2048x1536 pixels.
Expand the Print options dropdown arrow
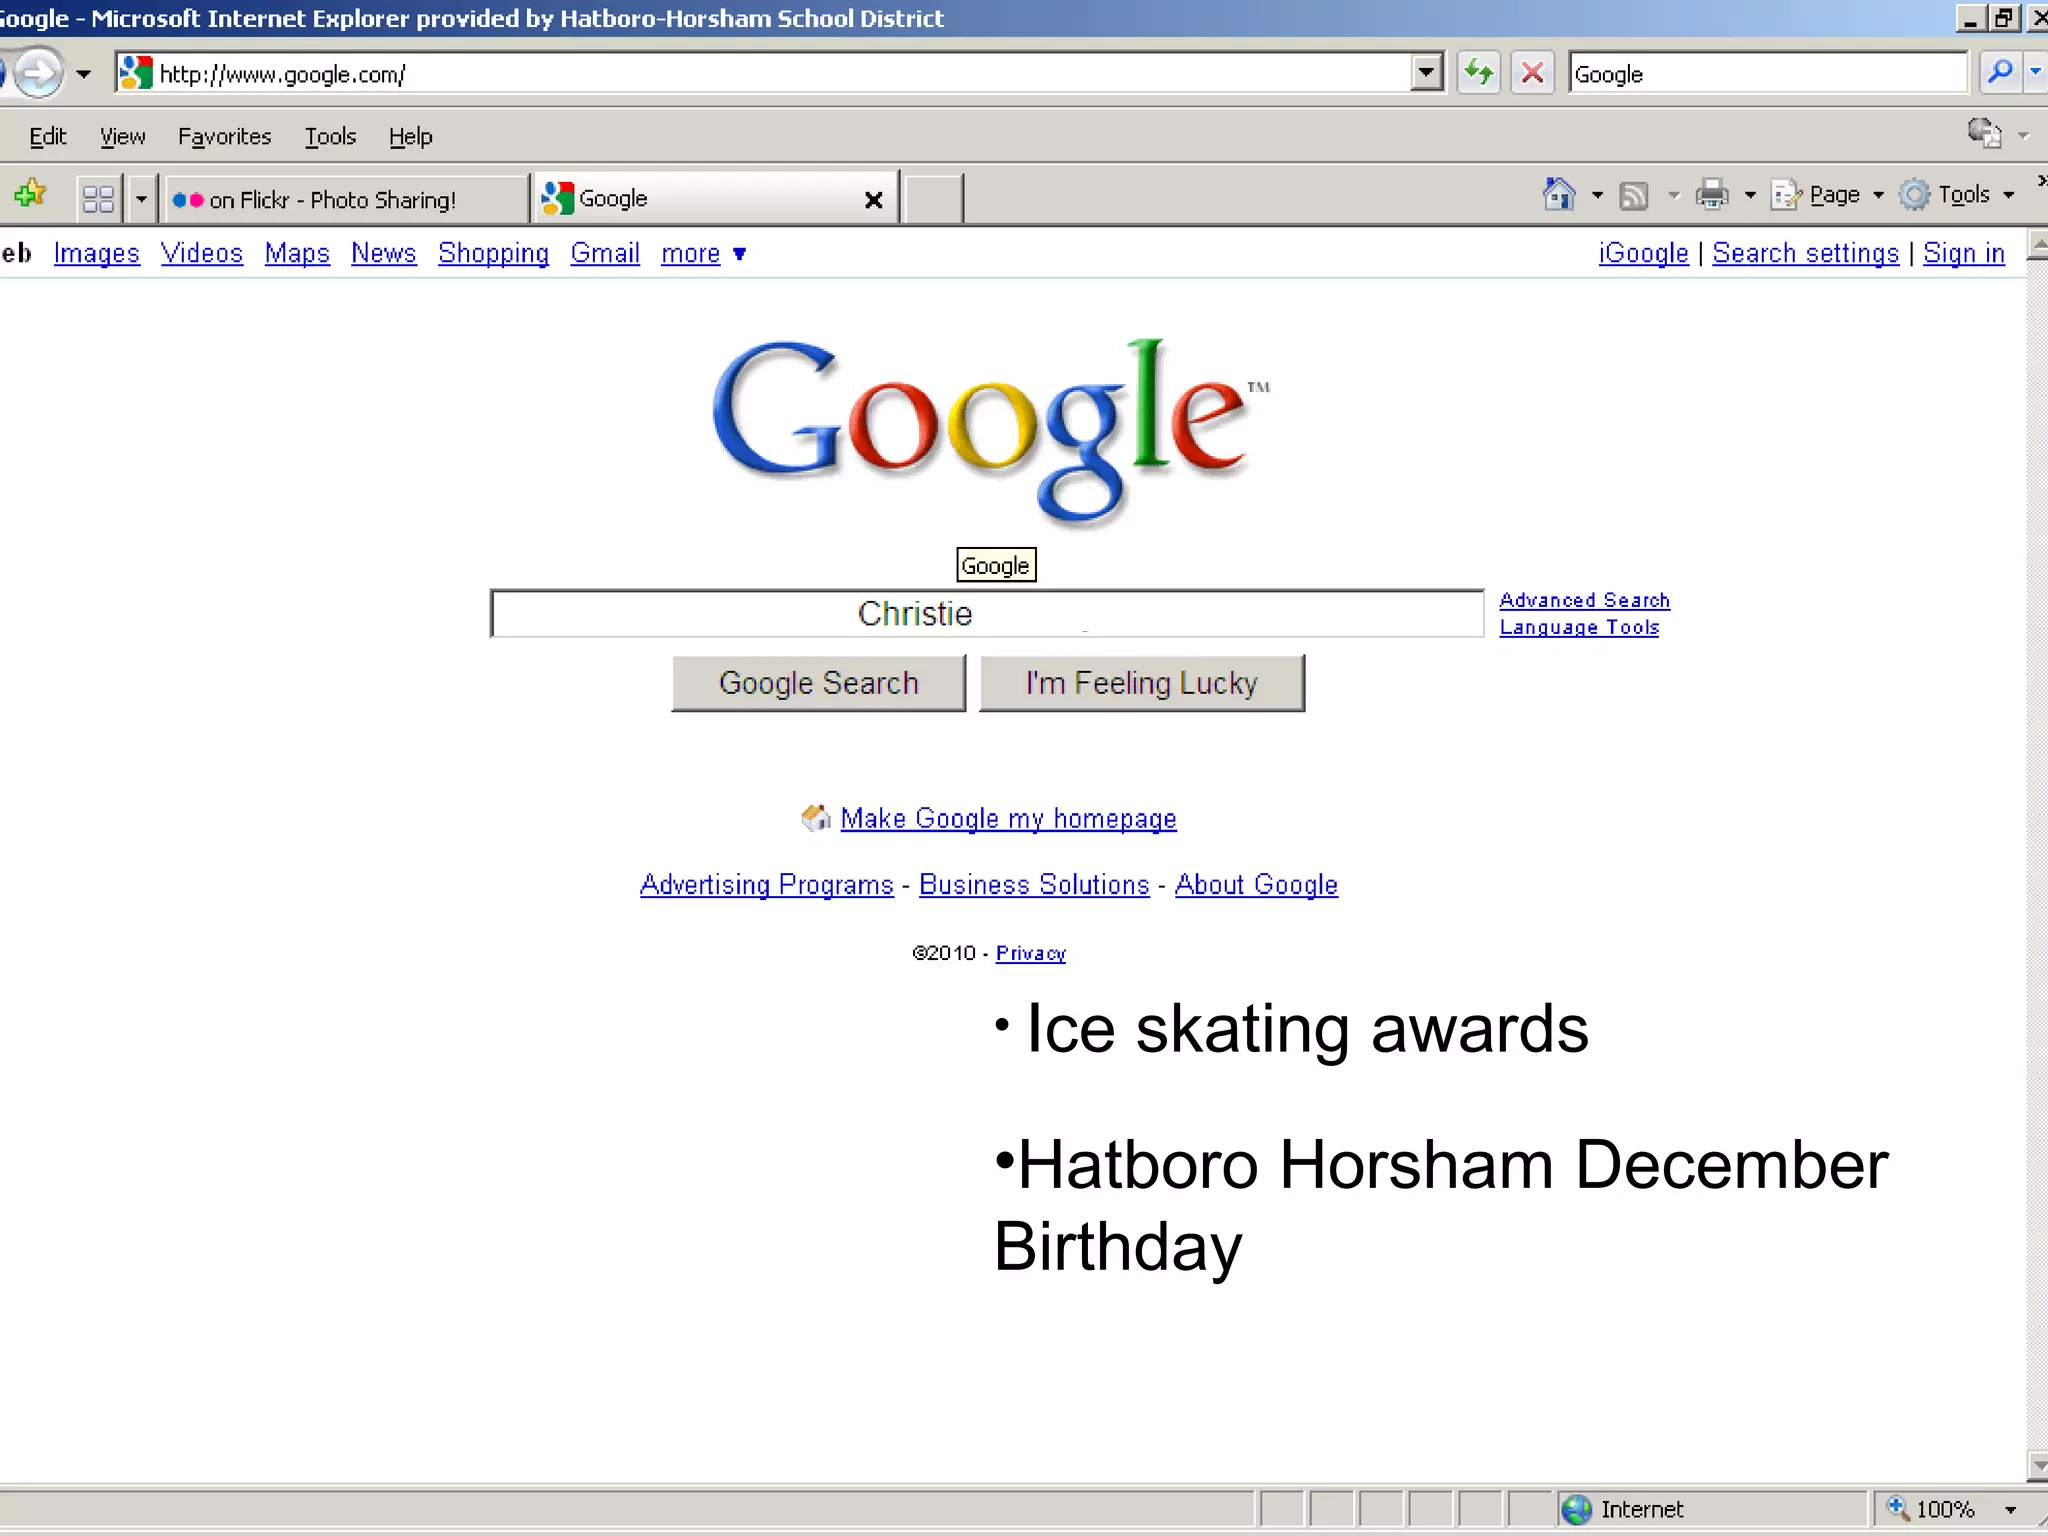tap(1750, 195)
